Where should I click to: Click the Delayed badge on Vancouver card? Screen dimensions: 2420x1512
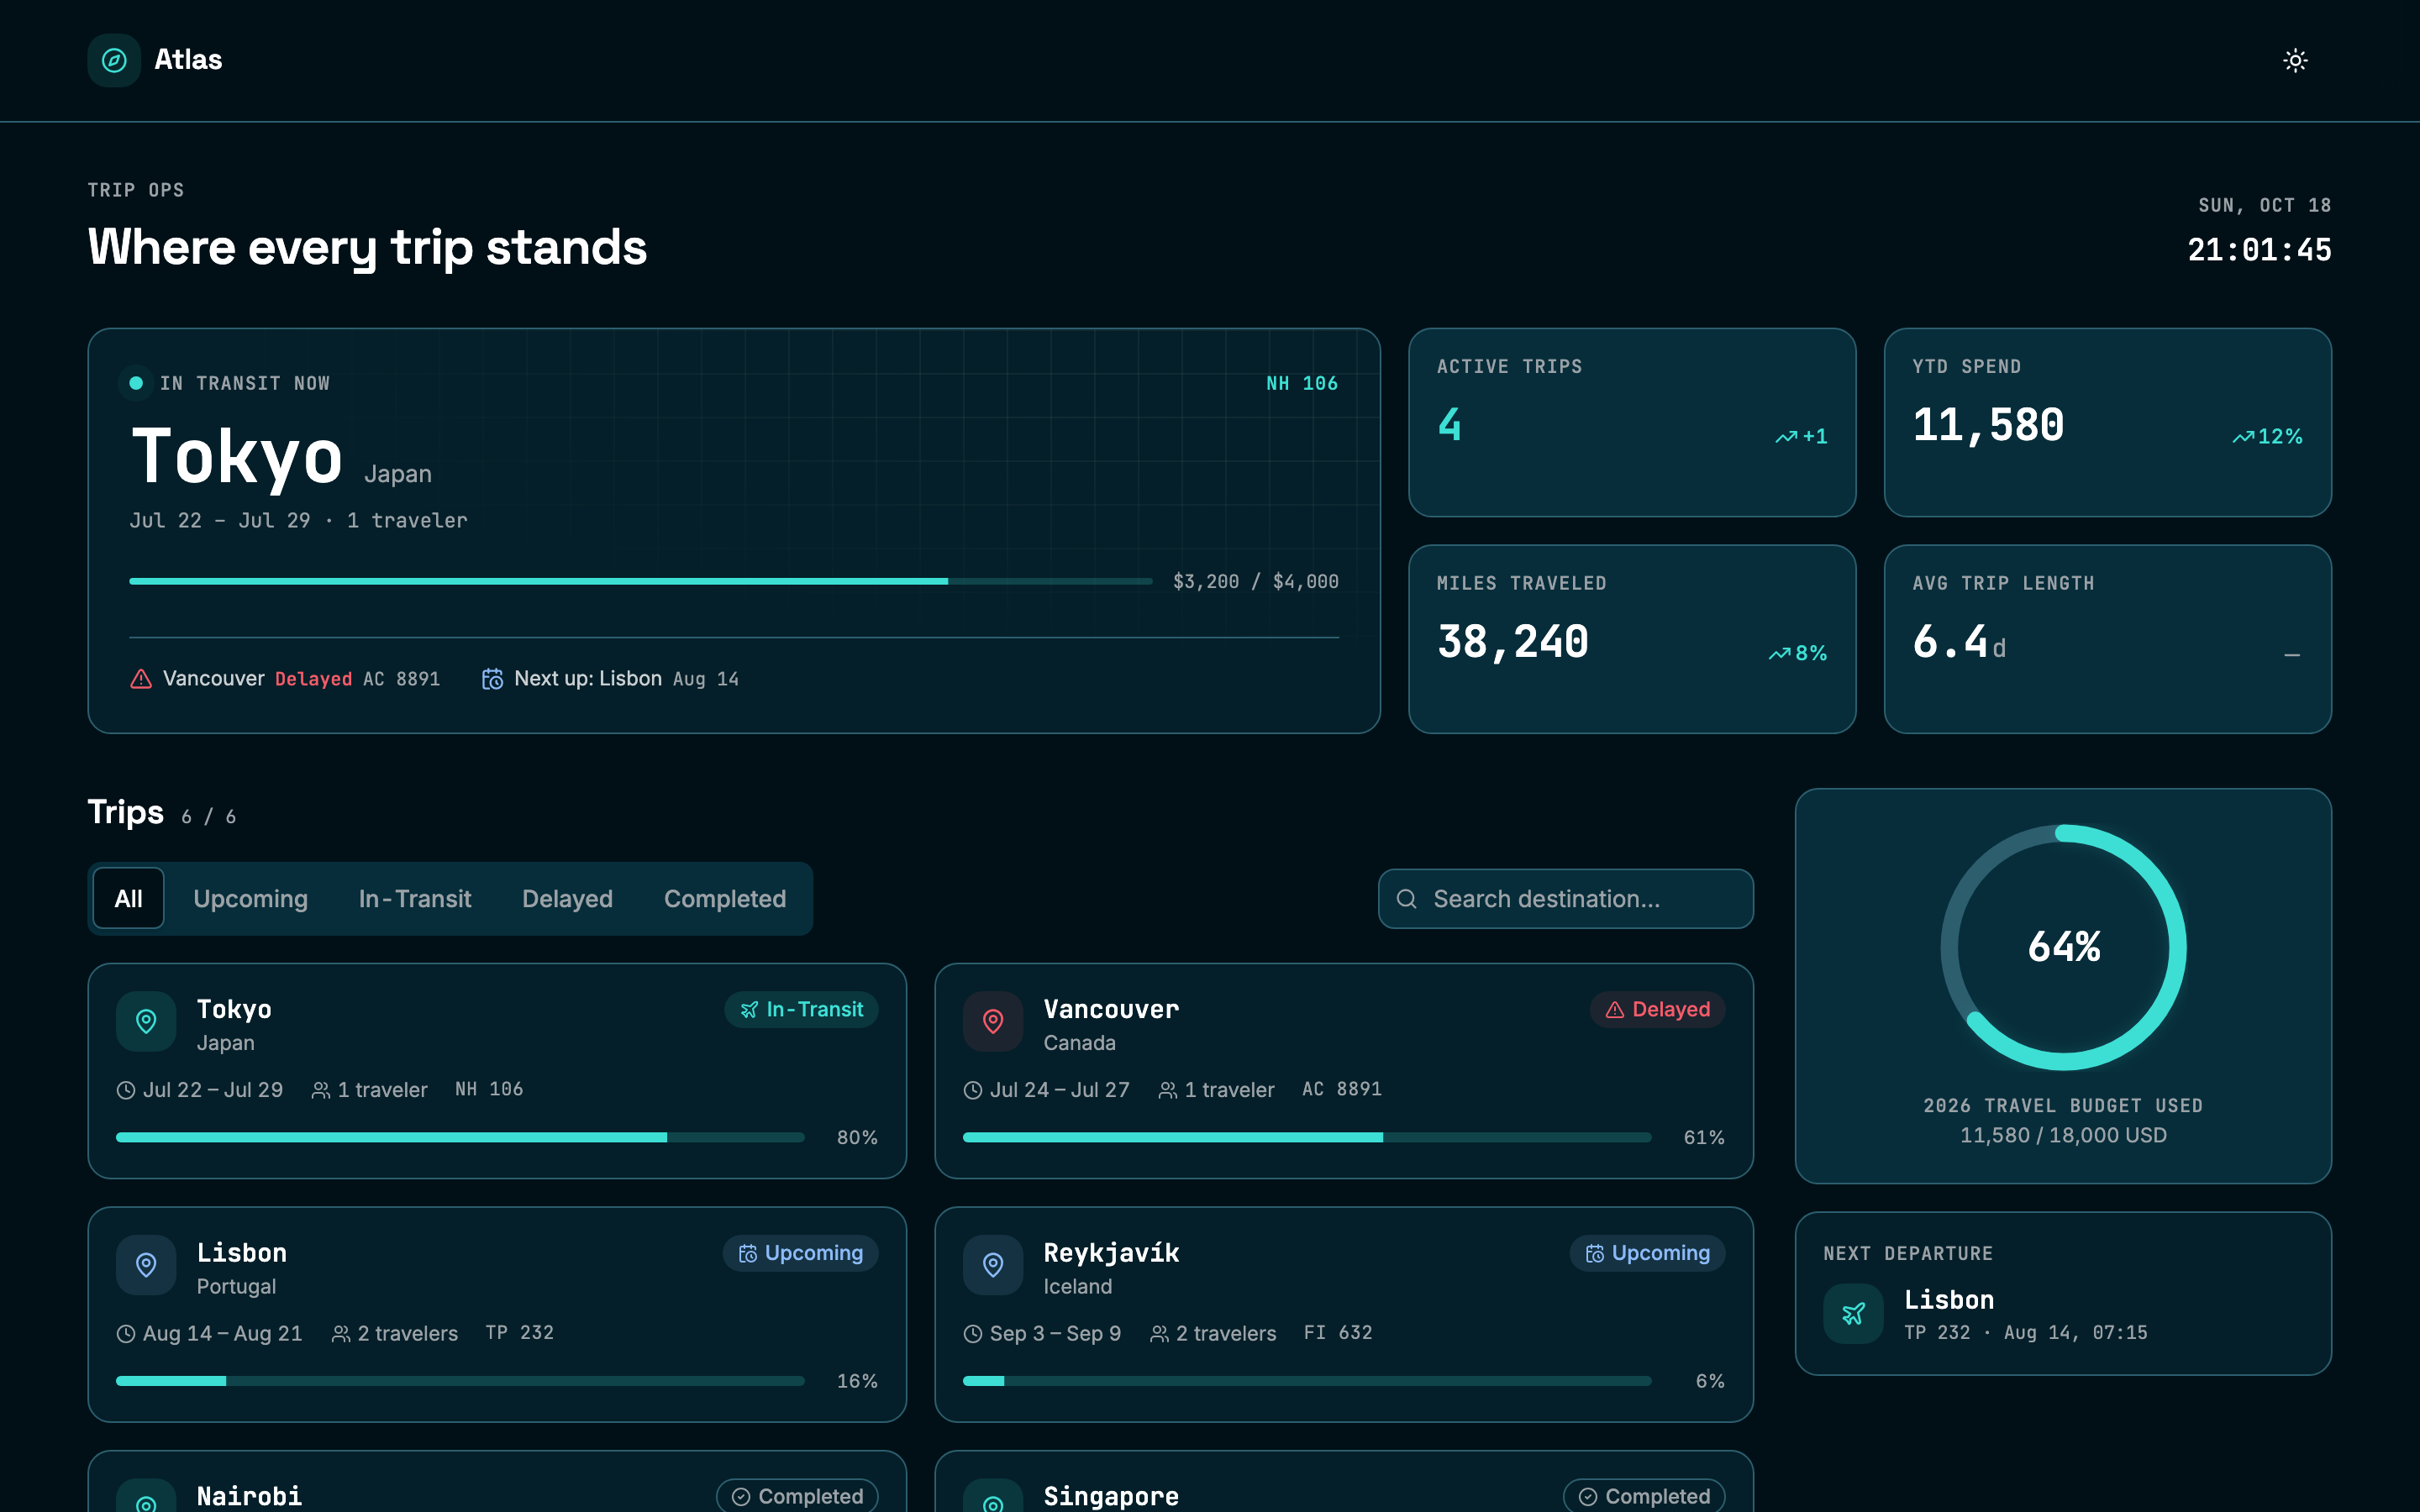[1657, 1009]
